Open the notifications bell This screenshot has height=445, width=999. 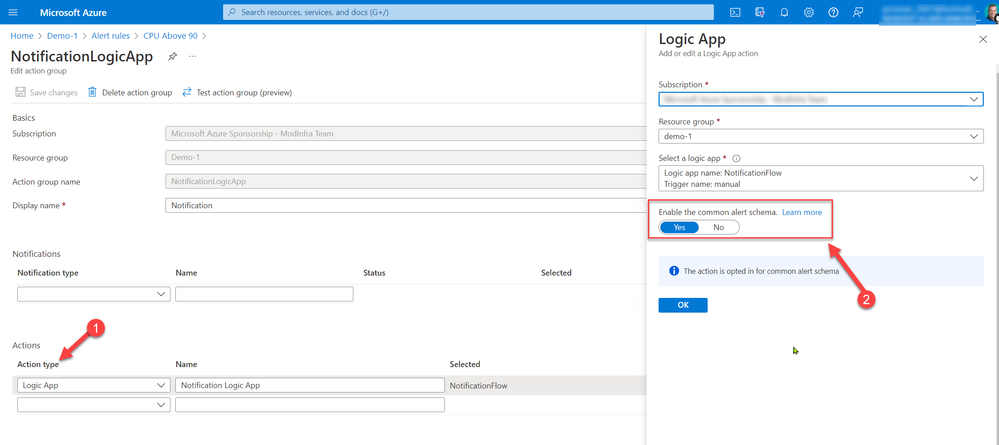[x=784, y=12]
